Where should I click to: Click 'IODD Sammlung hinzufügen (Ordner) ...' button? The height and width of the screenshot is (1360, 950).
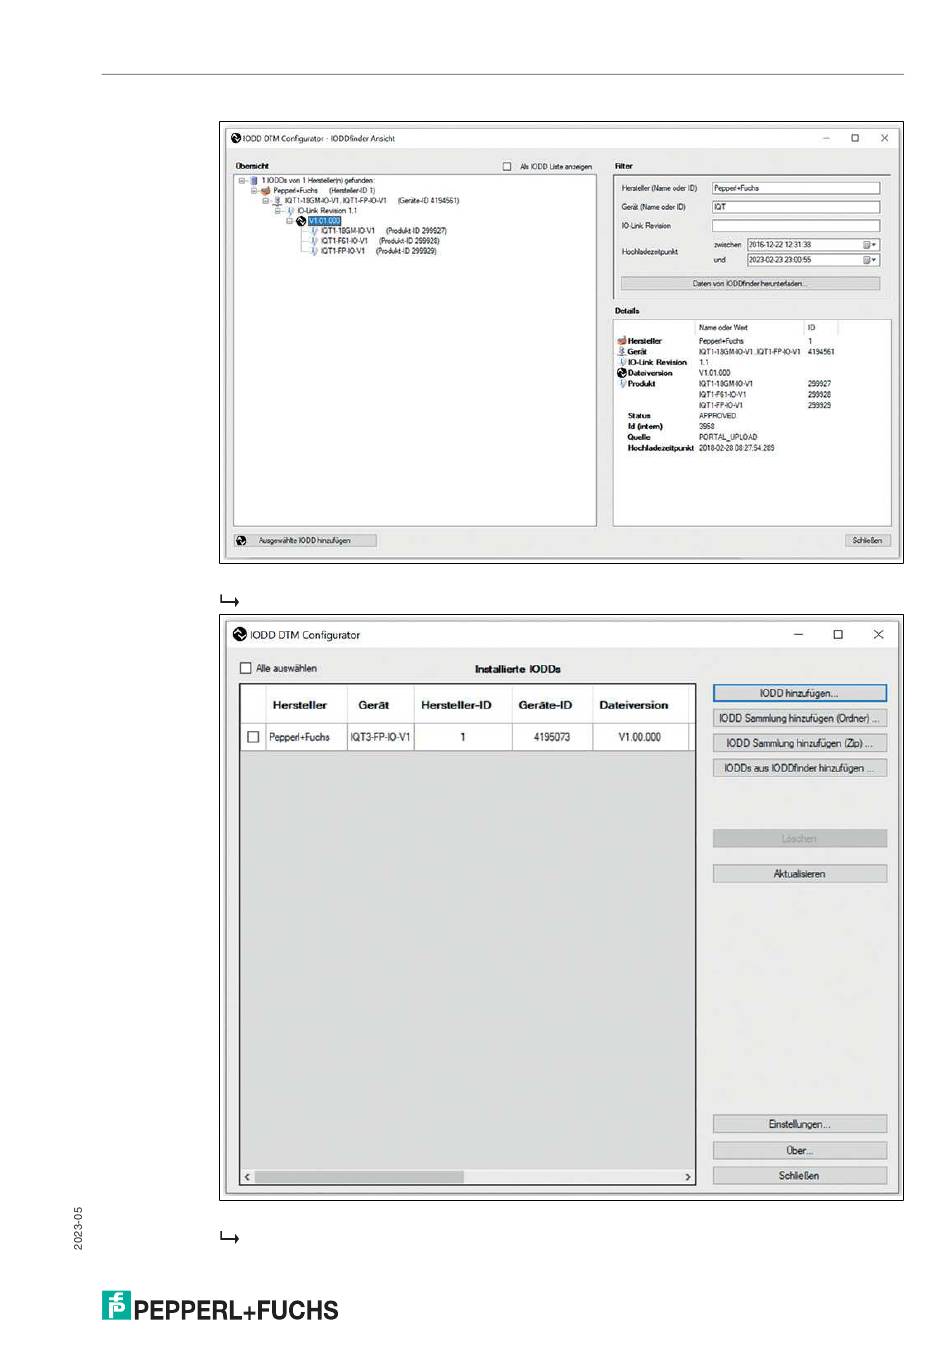point(799,718)
